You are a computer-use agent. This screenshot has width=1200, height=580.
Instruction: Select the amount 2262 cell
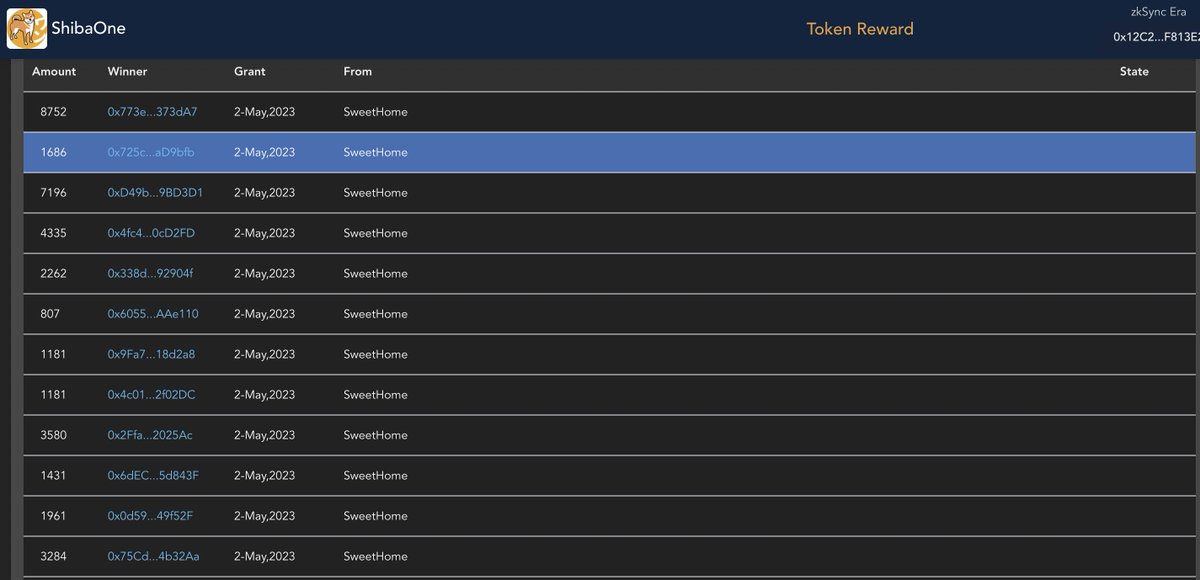point(53,273)
